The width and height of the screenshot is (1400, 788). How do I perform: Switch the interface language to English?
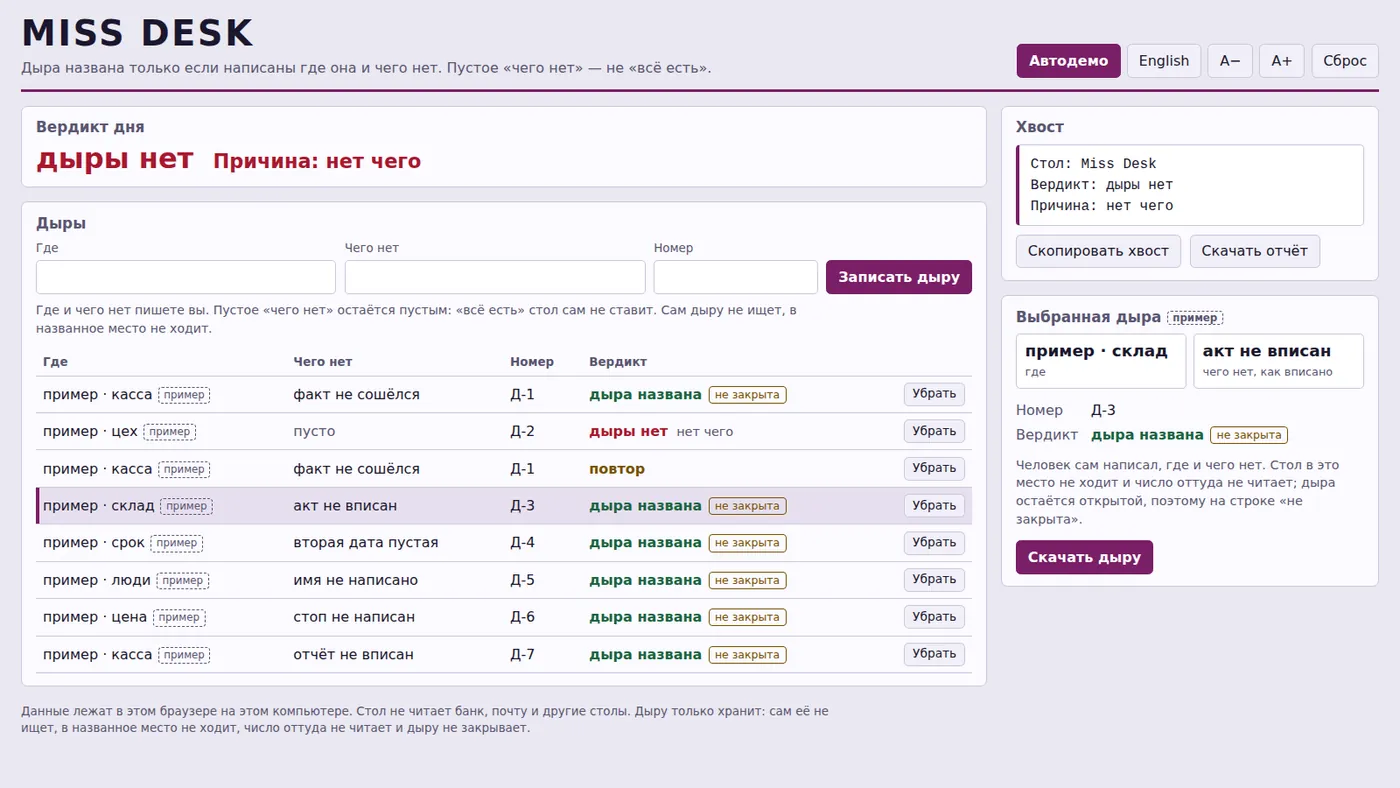[x=1164, y=61]
